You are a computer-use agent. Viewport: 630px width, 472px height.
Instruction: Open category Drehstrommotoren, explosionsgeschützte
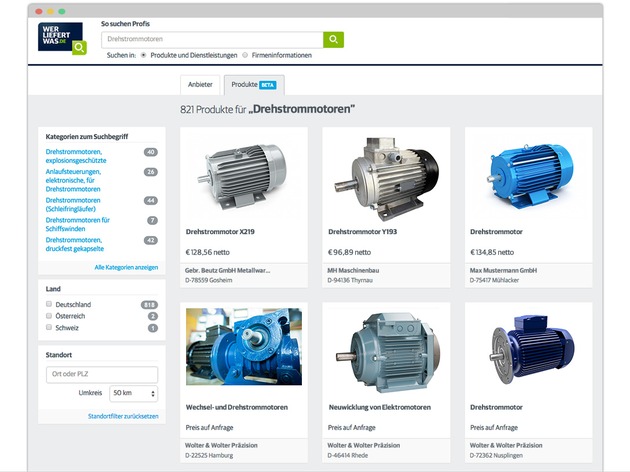[76, 156]
